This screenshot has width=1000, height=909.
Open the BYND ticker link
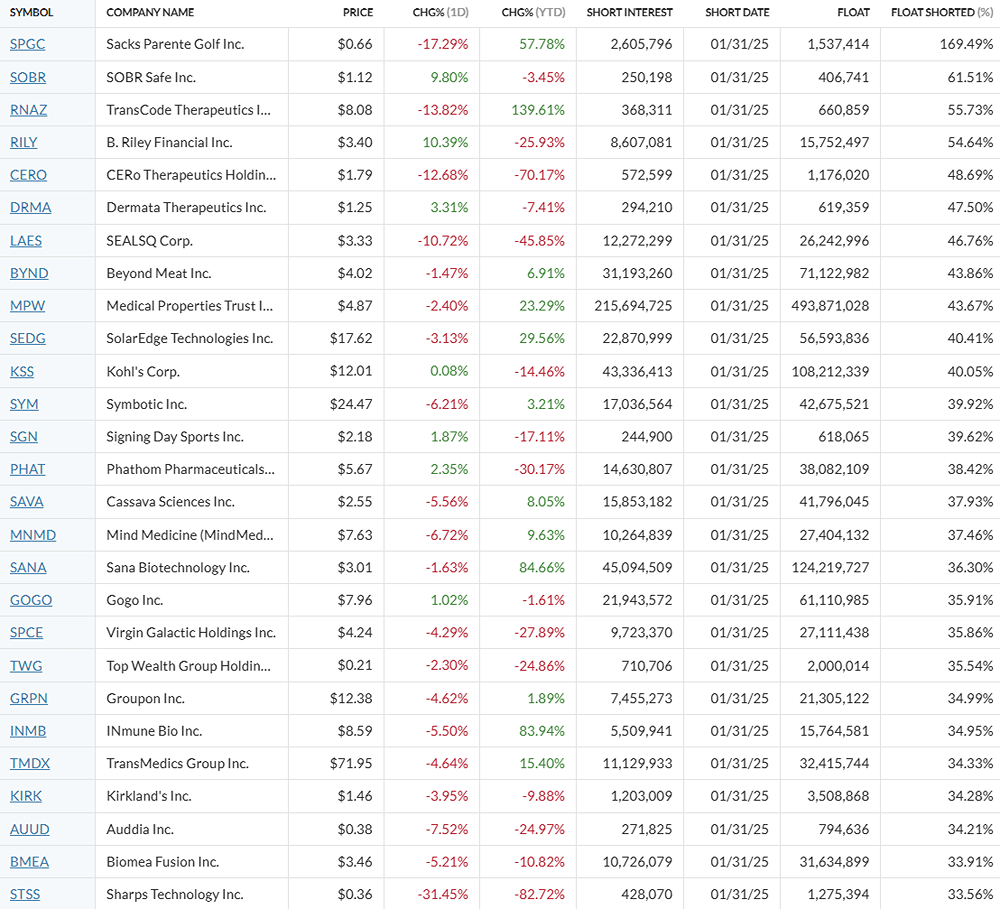(x=29, y=273)
